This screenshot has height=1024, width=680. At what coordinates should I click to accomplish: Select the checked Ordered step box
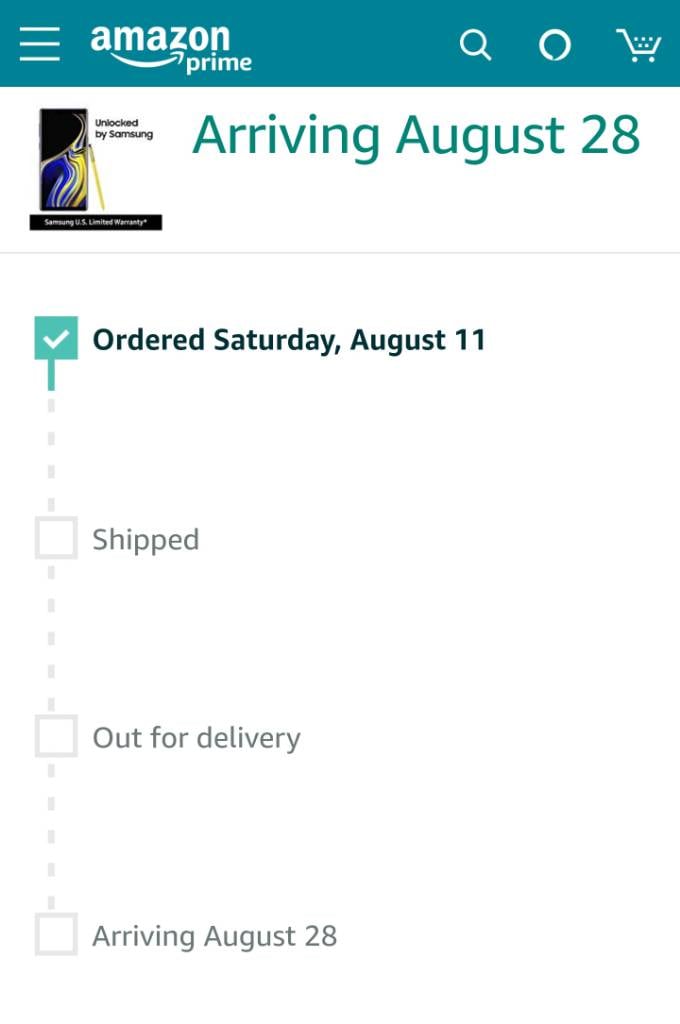[x=56, y=338]
